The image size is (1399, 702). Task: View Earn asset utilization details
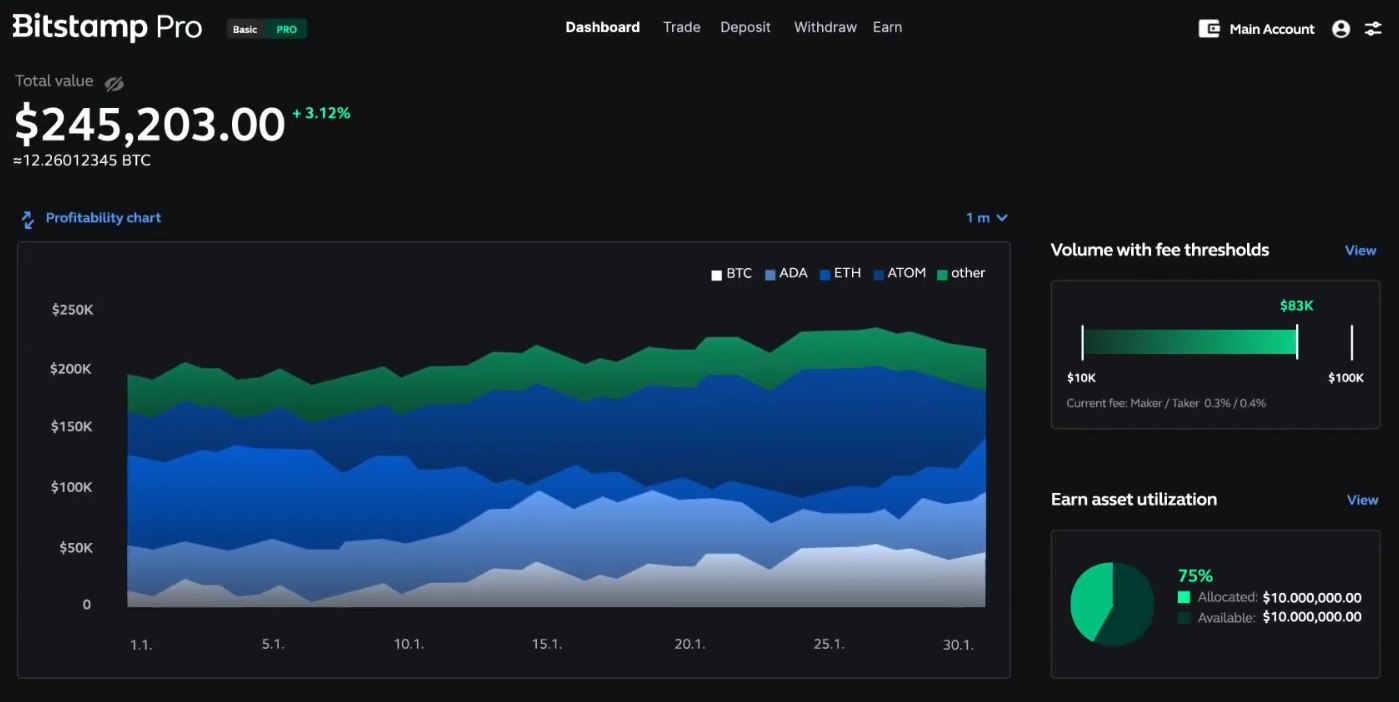[x=1363, y=500]
